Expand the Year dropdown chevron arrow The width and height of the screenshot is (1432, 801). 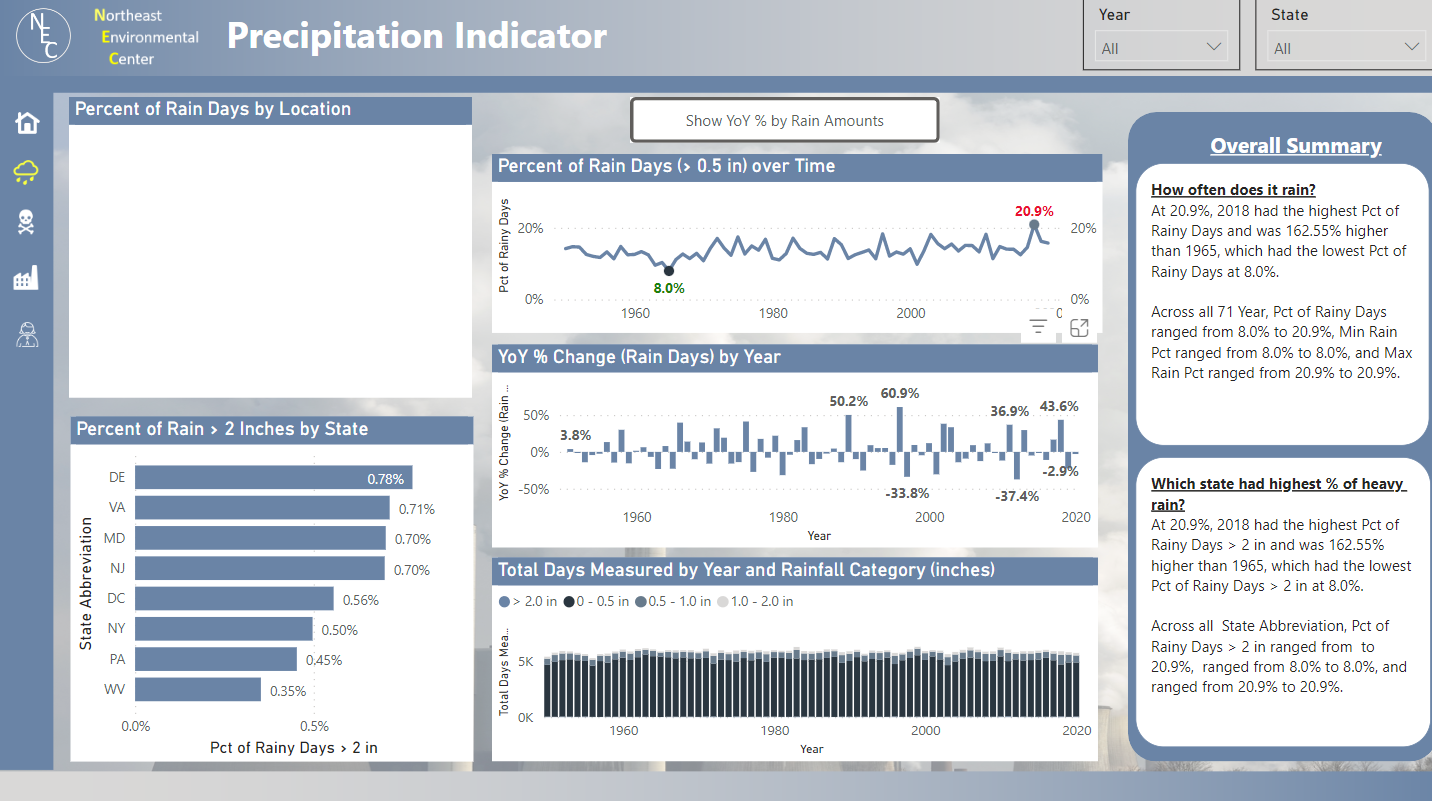(1214, 48)
